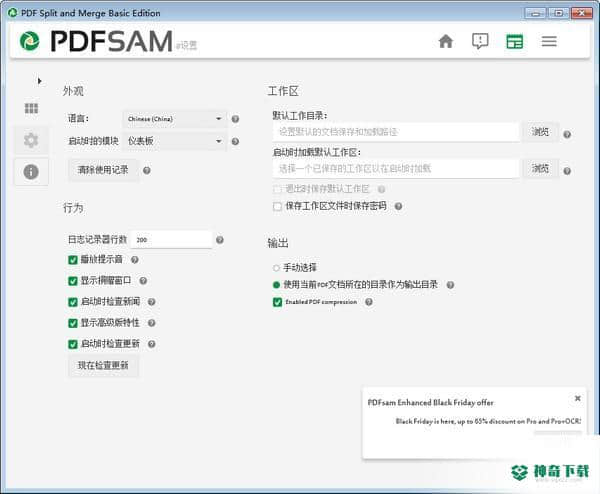Toggle 启动时检查更新 checkbox

73,344
